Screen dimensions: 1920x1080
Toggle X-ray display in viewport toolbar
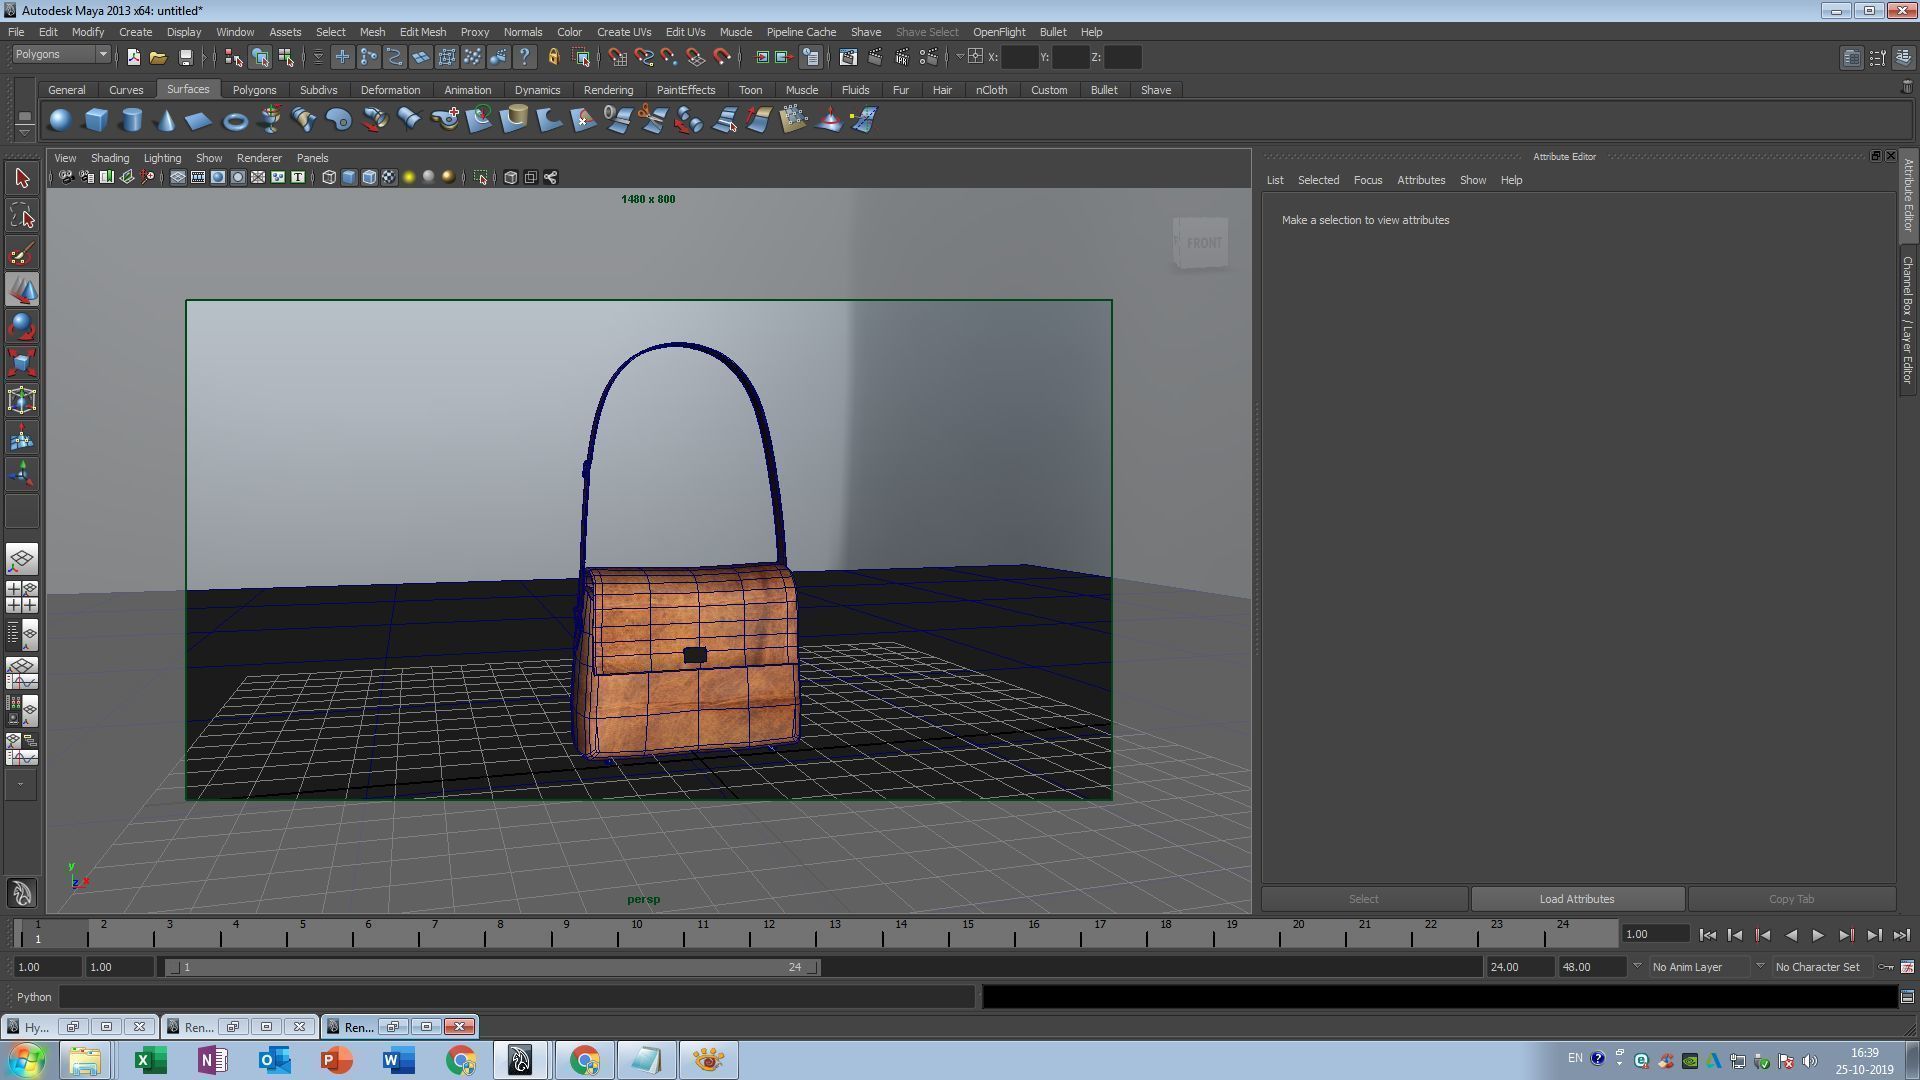510,177
